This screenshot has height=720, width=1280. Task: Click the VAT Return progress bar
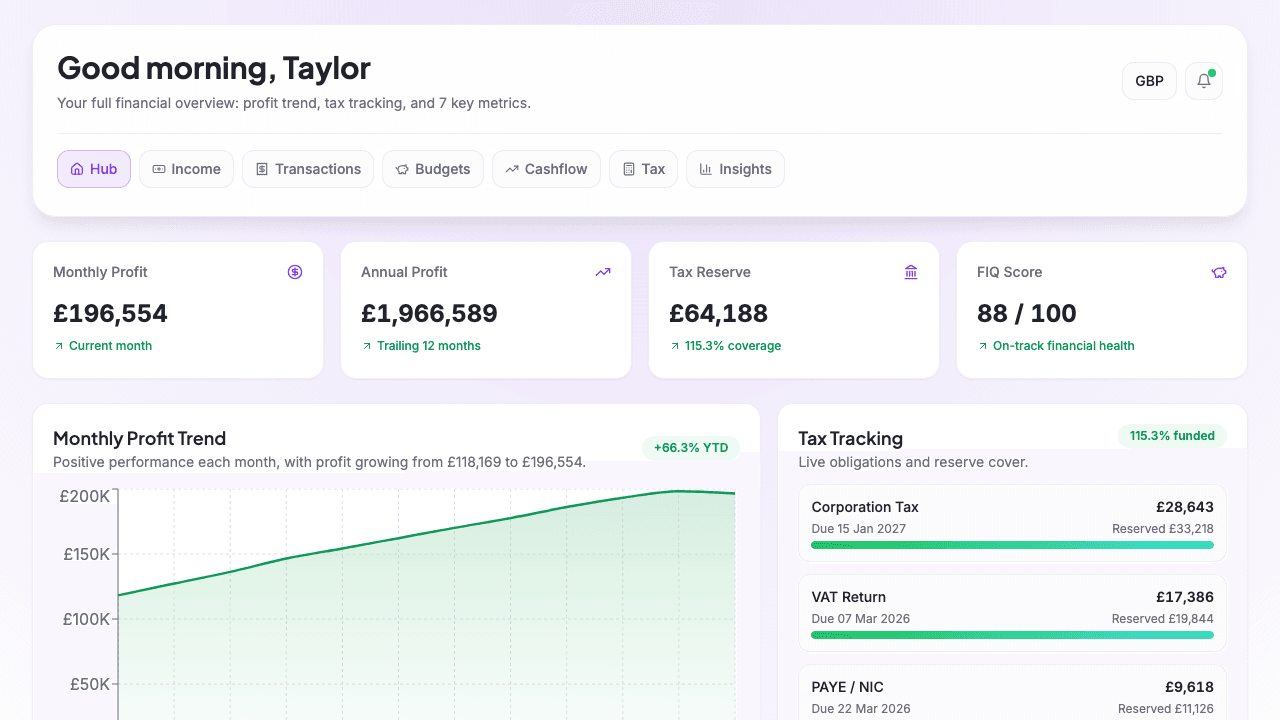pyautogui.click(x=1012, y=635)
